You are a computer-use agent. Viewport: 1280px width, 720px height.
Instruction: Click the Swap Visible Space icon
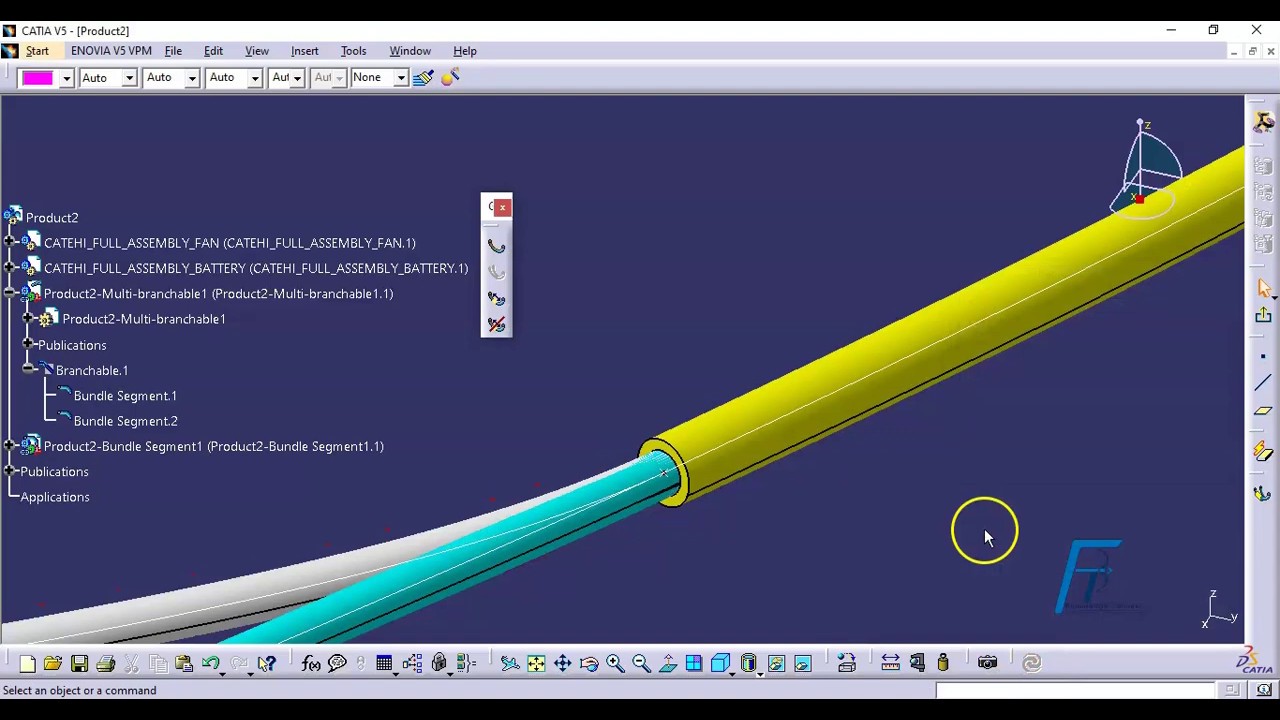[802, 663]
